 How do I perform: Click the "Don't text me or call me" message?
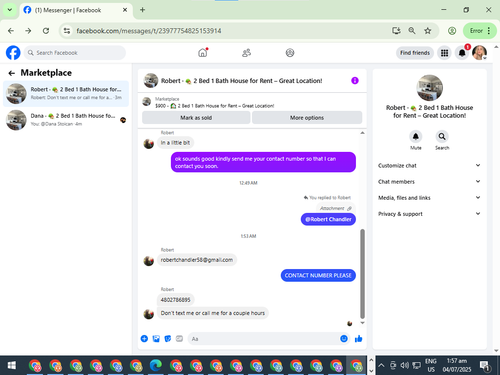pos(213,313)
